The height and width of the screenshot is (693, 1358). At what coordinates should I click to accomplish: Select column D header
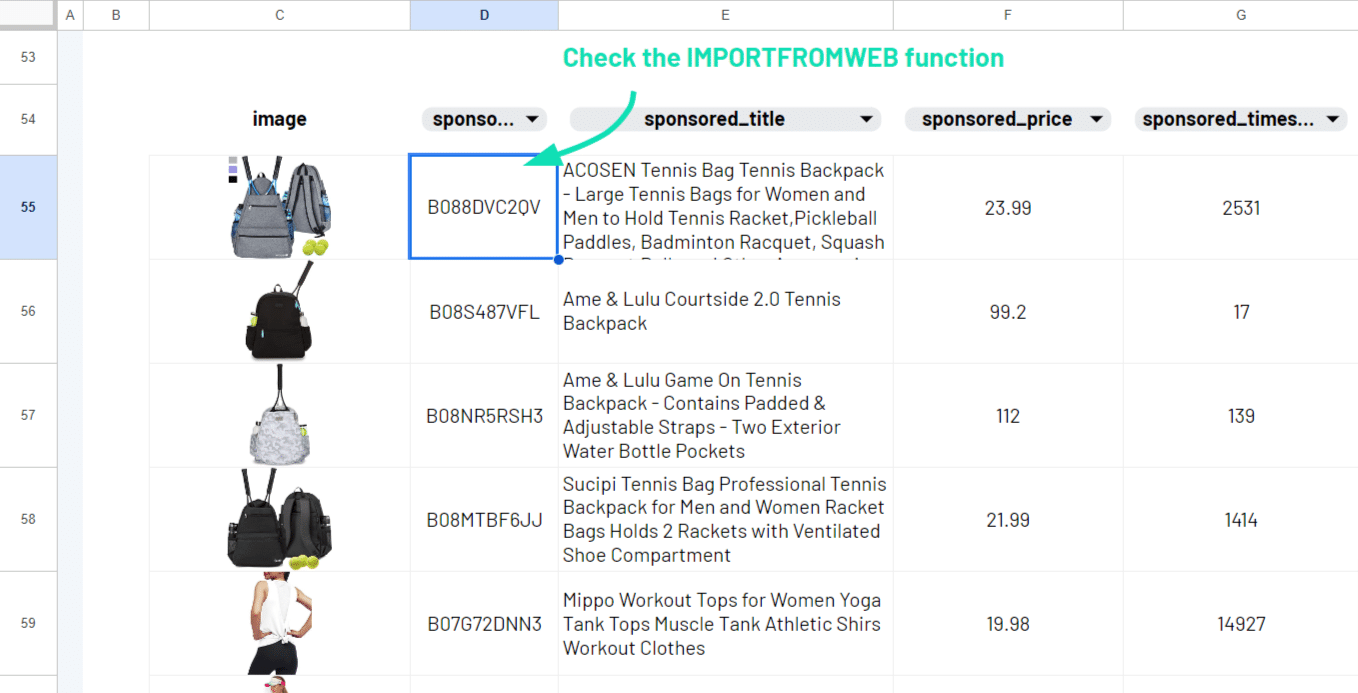pos(484,15)
